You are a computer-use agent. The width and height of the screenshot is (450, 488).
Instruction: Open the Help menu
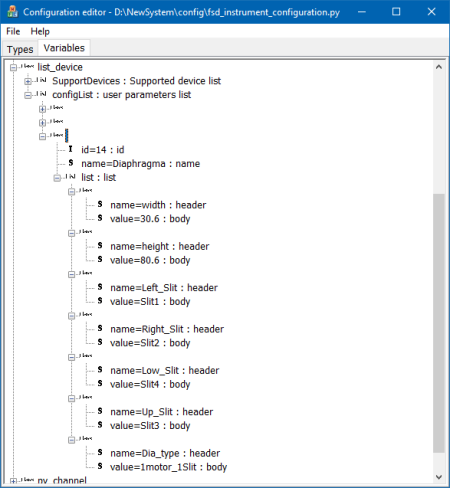[40, 31]
